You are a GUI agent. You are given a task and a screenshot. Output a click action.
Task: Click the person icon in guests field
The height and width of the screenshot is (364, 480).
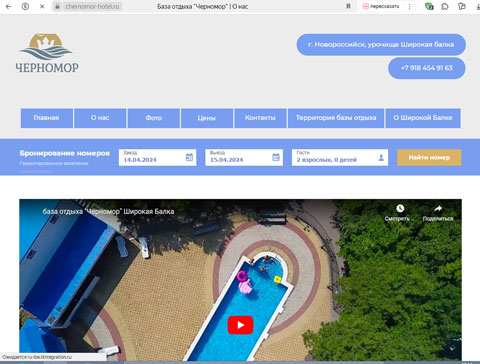tap(381, 158)
